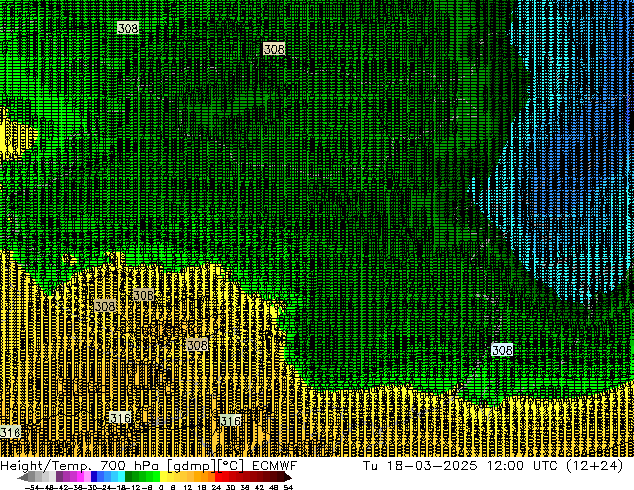
Task: Click the '[gdmp]' unit label
Action: coord(192,466)
